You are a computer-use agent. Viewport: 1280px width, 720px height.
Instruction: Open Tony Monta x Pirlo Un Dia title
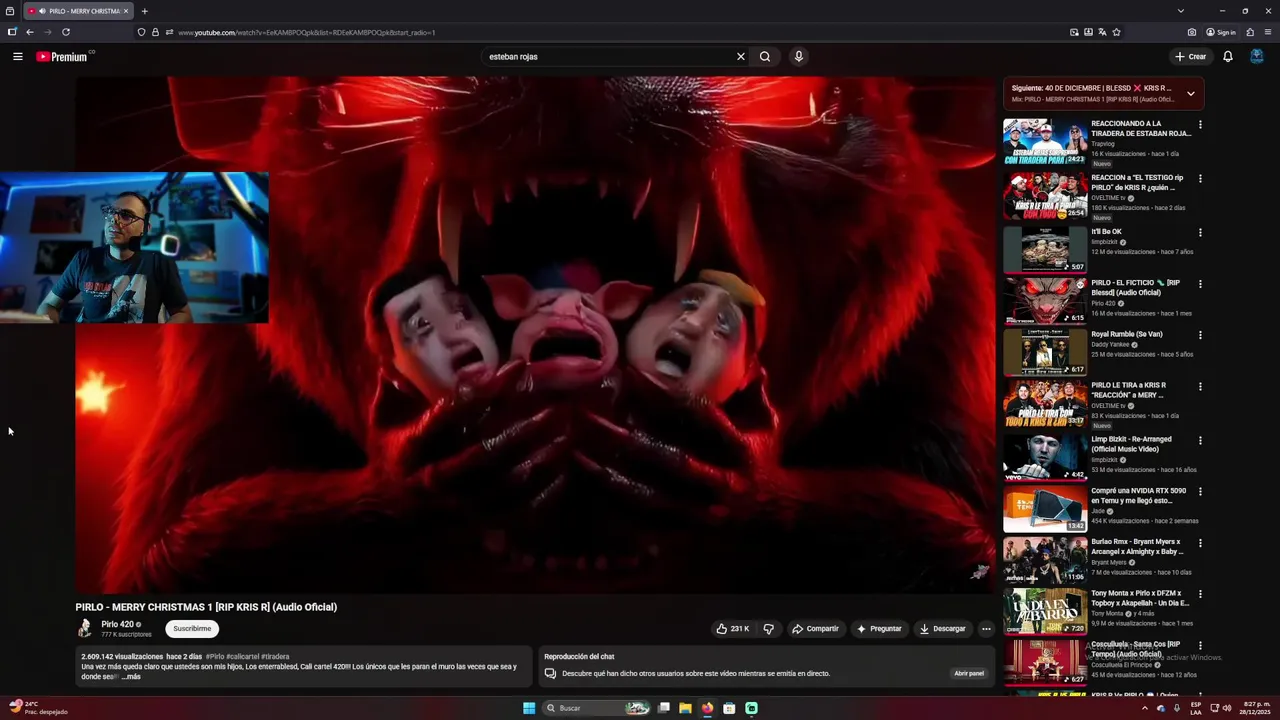tap(1140, 598)
